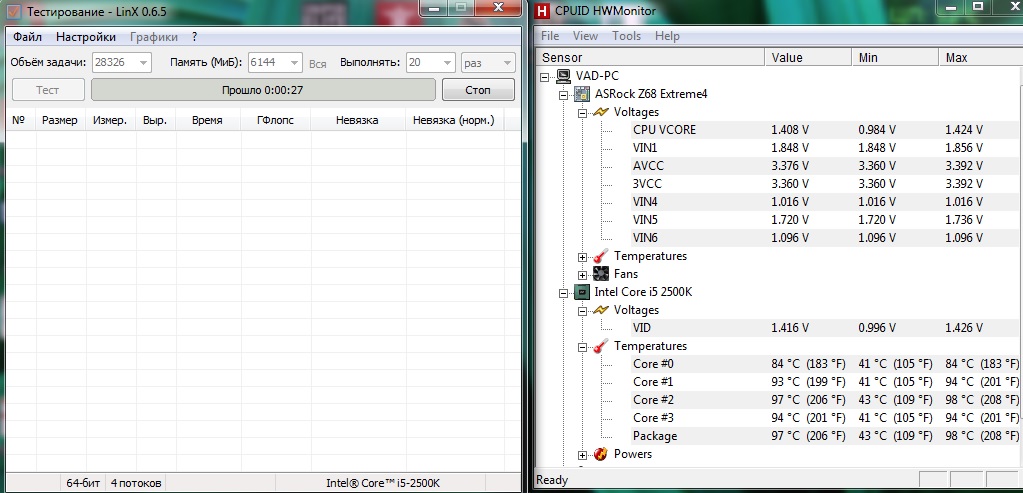The height and width of the screenshot is (493, 1023).
Task: Collapse the Intel Core i5 2500K node
Action: tap(564, 293)
